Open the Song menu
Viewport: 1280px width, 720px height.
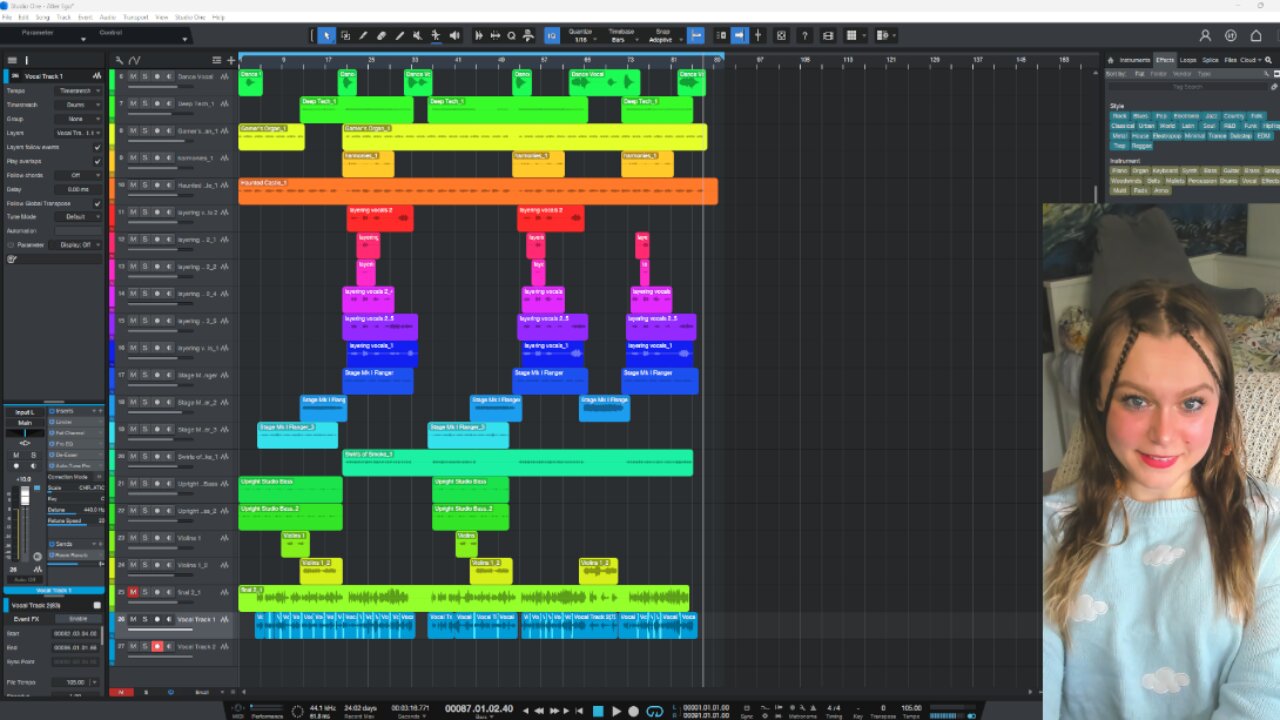coord(42,17)
